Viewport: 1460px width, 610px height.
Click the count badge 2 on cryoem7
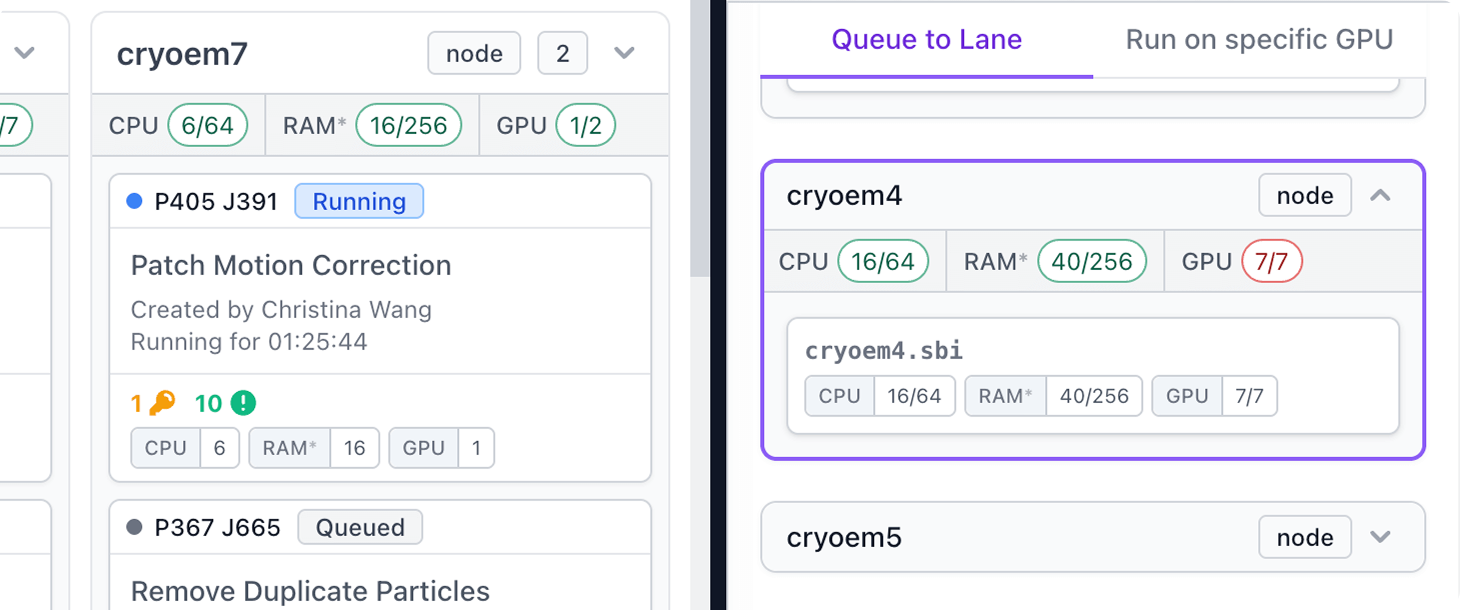pyautogui.click(x=562, y=53)
